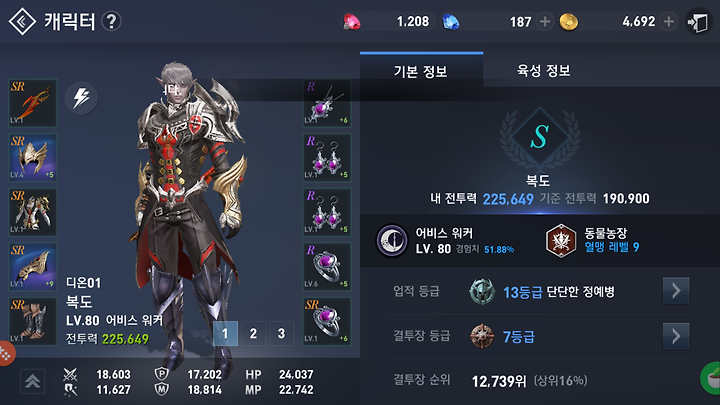Expand the 업적 등급 details arrow
Viewport: 720px width, 405px height.
click(x=676, y=291)
